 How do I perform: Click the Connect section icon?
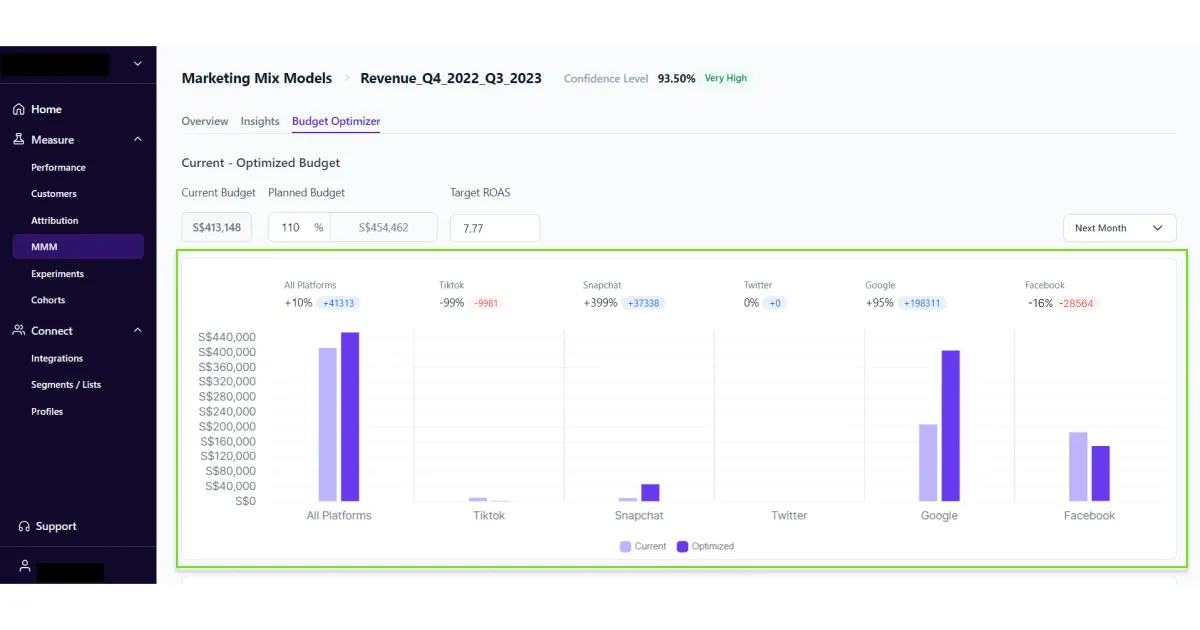point(18,330)
